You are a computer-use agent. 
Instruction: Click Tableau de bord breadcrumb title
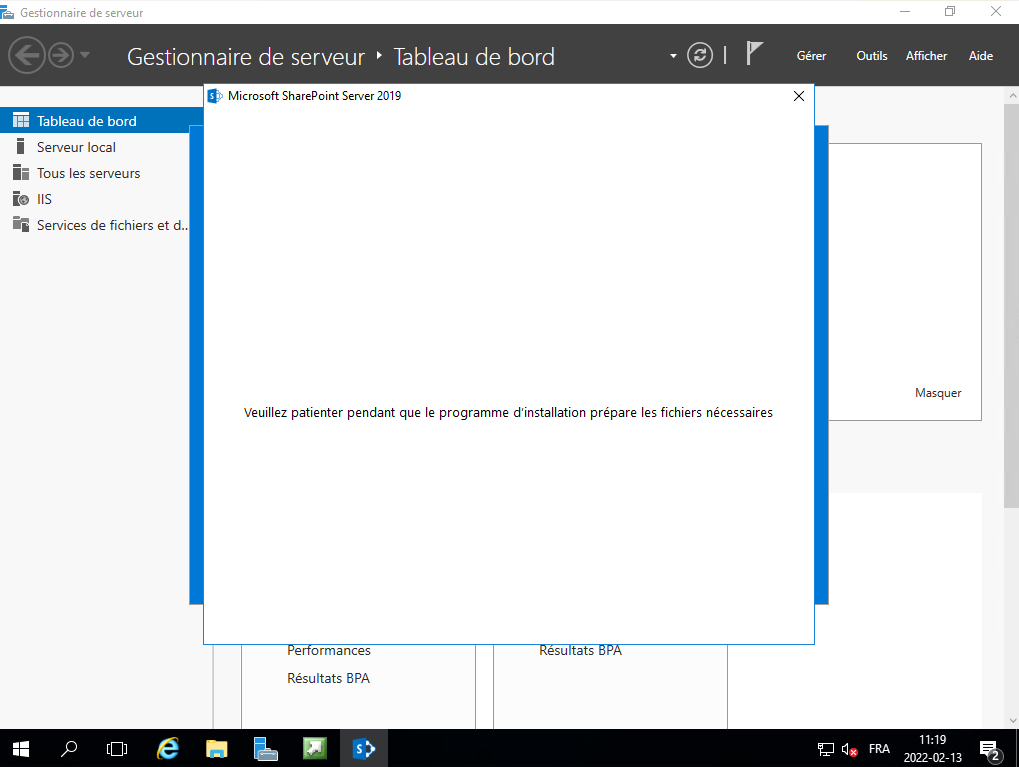(x=474, y=57)
